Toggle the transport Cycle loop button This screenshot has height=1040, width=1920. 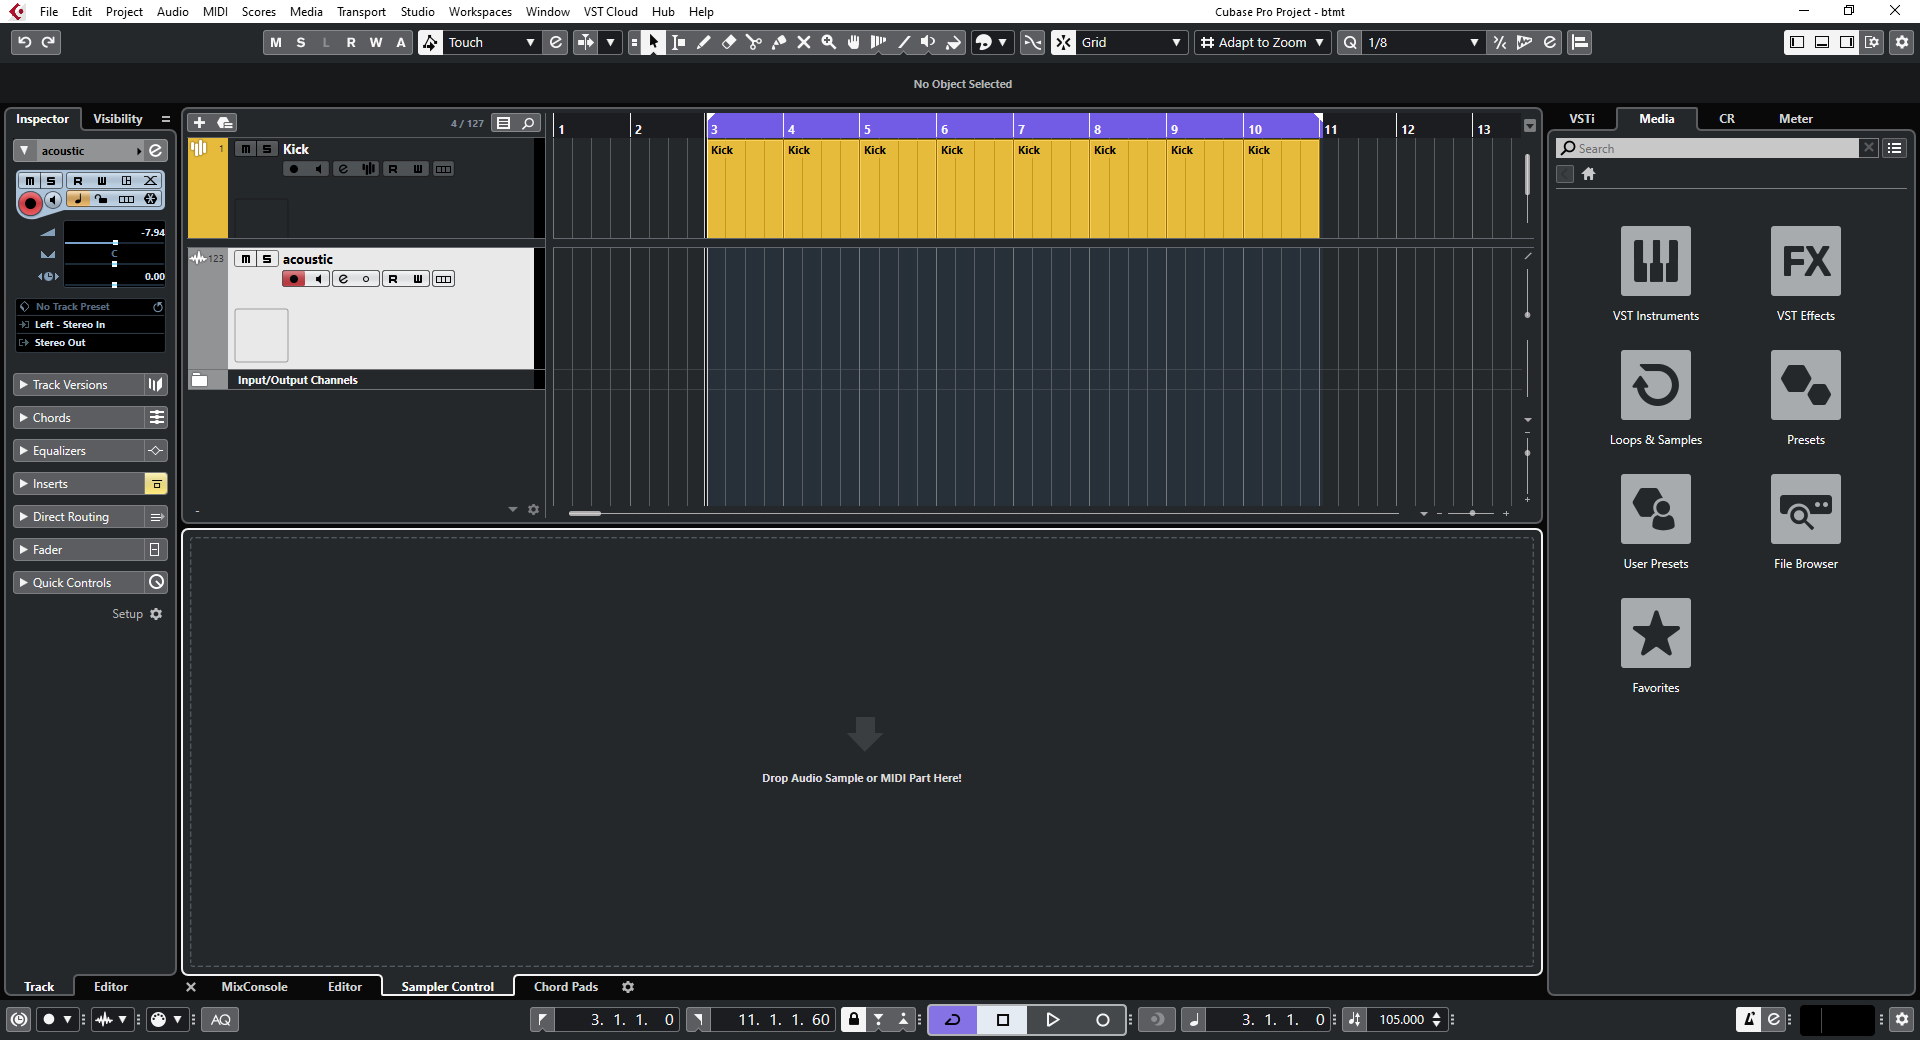click(x=953, y=1020)
